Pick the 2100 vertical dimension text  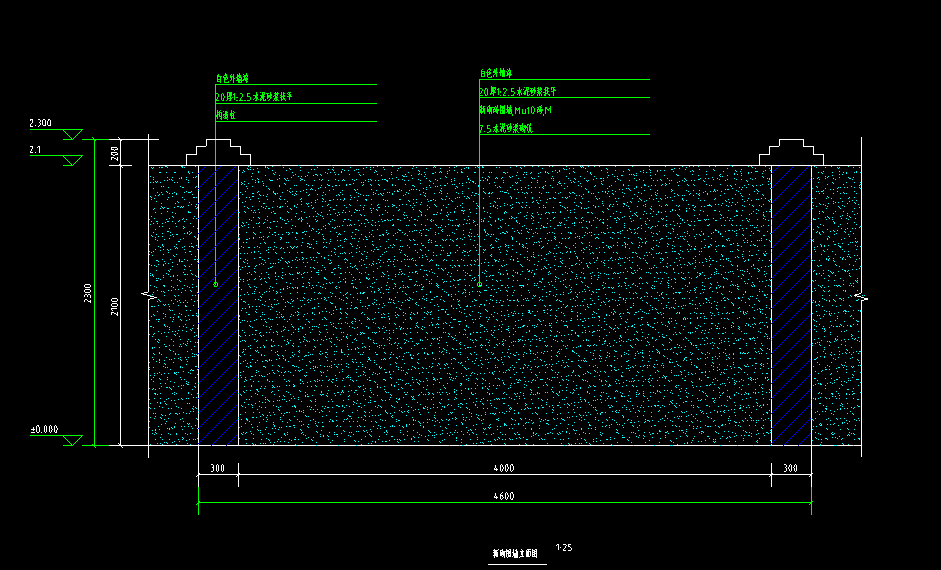(115, 307)
